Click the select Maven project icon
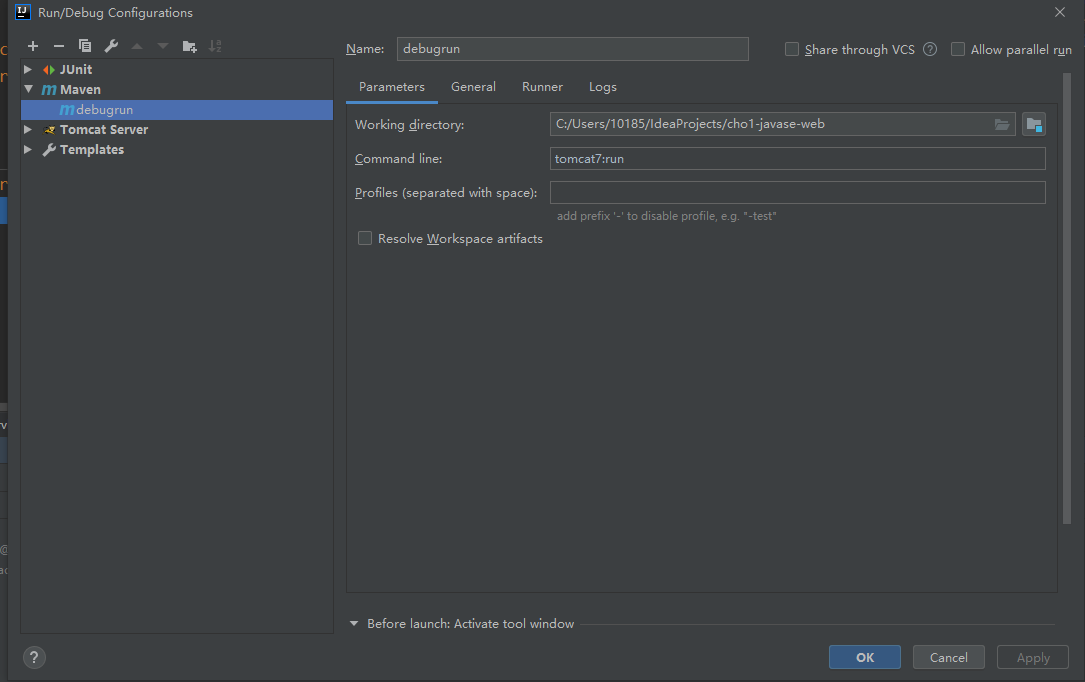The width and height of the screenshot is (1085, 682). click(1034, 124)
